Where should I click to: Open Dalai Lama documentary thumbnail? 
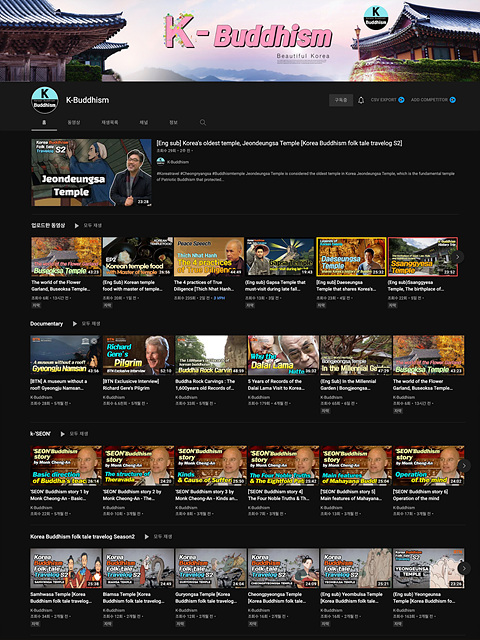pyautogui.click(x=283, y=355)
